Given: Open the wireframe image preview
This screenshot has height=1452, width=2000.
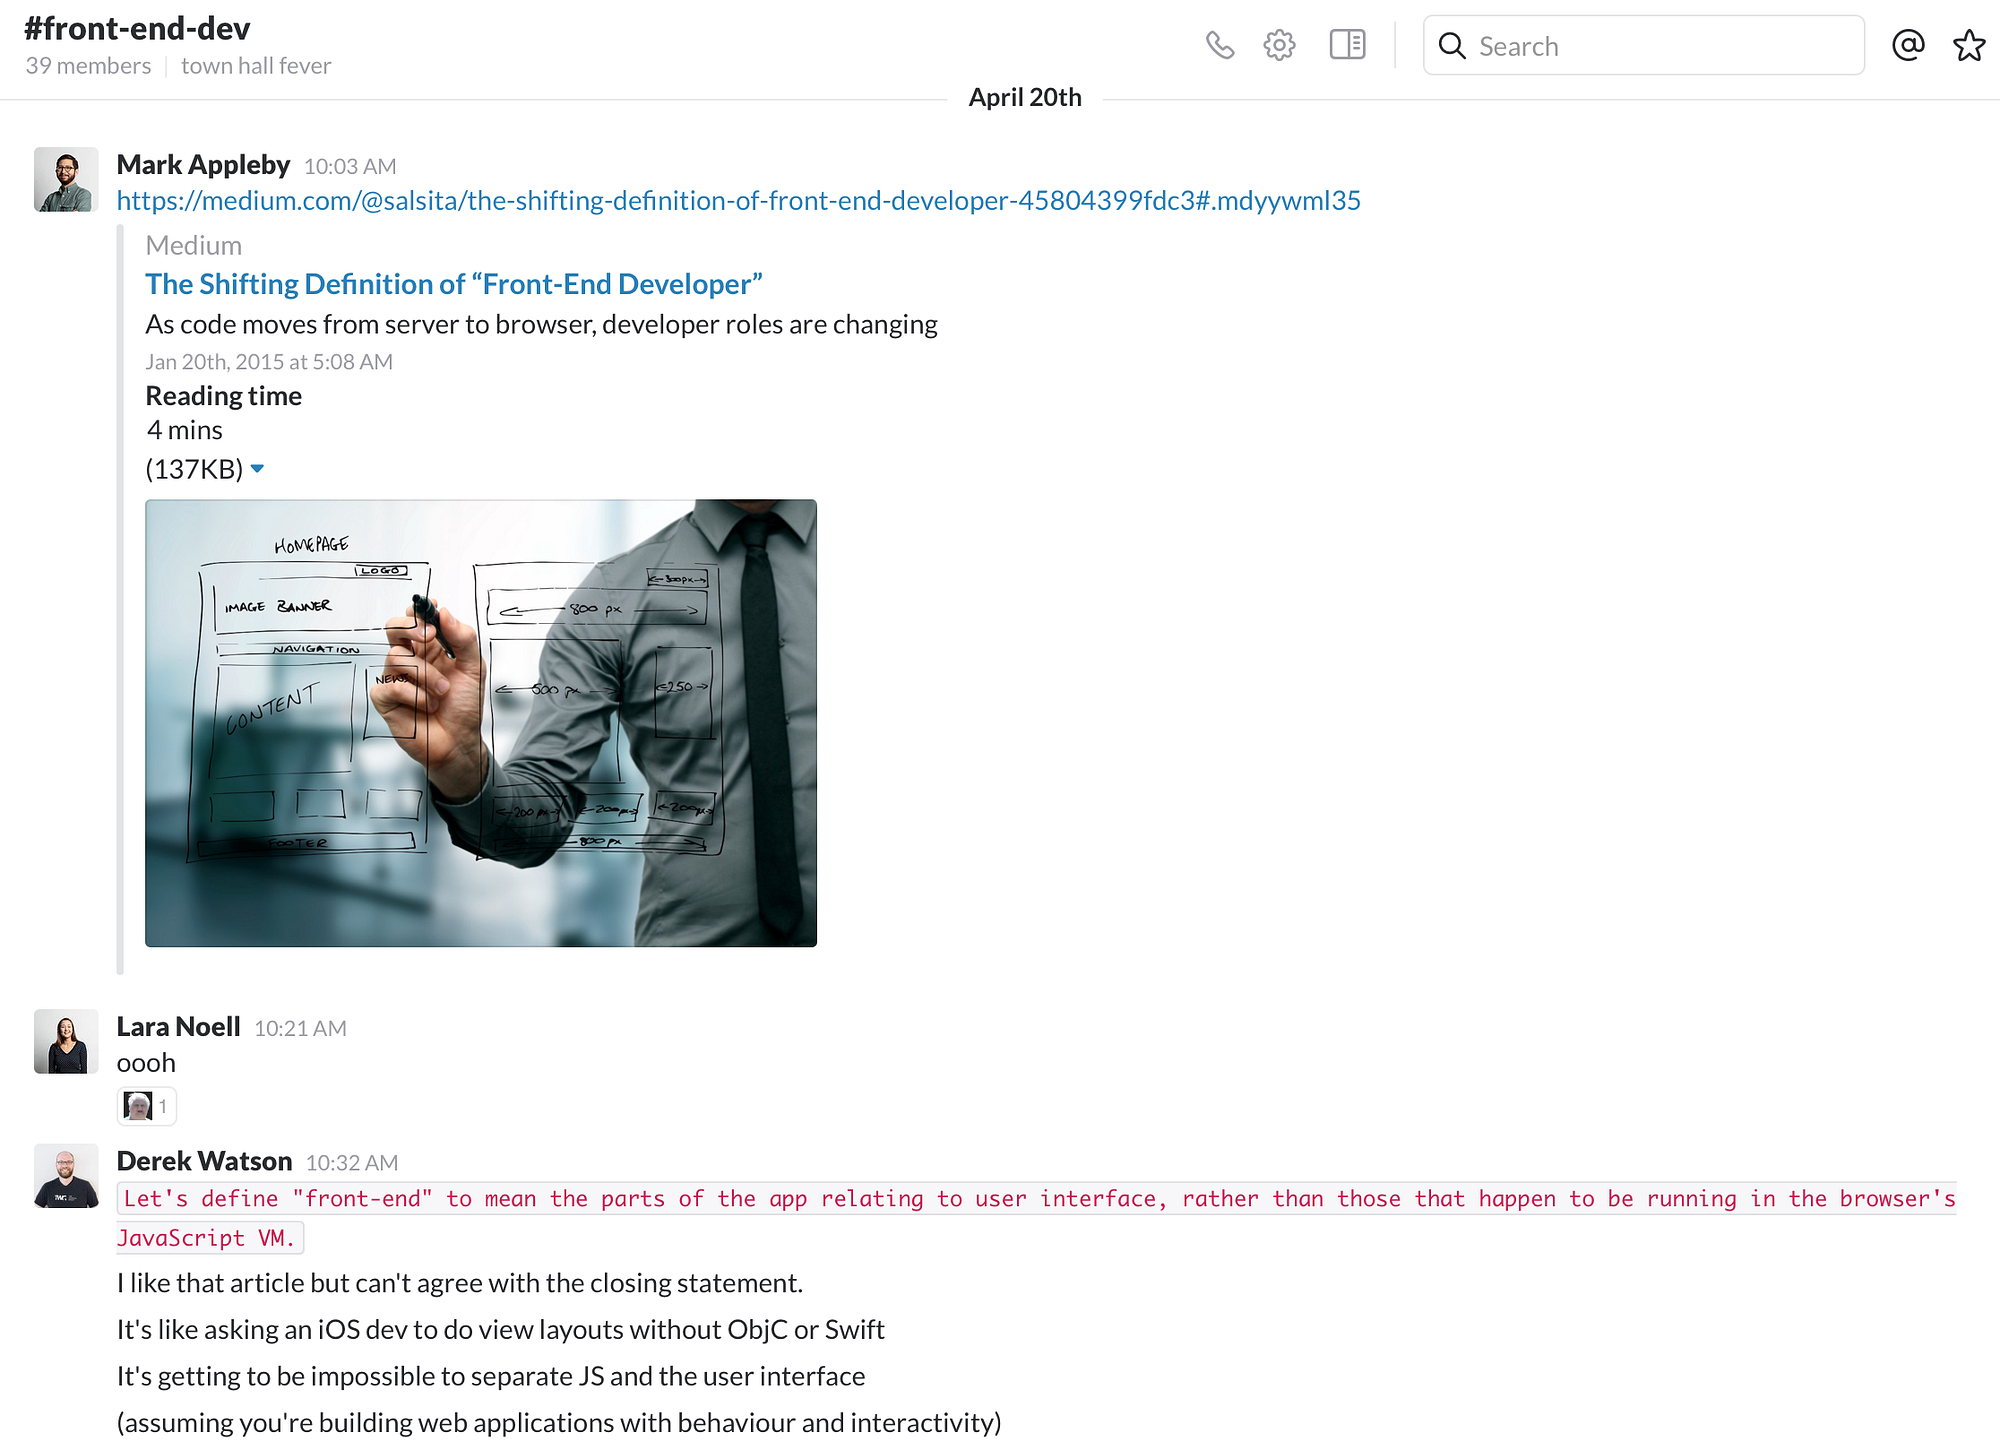Looking at the screenshot, I should tap(480, 722).
